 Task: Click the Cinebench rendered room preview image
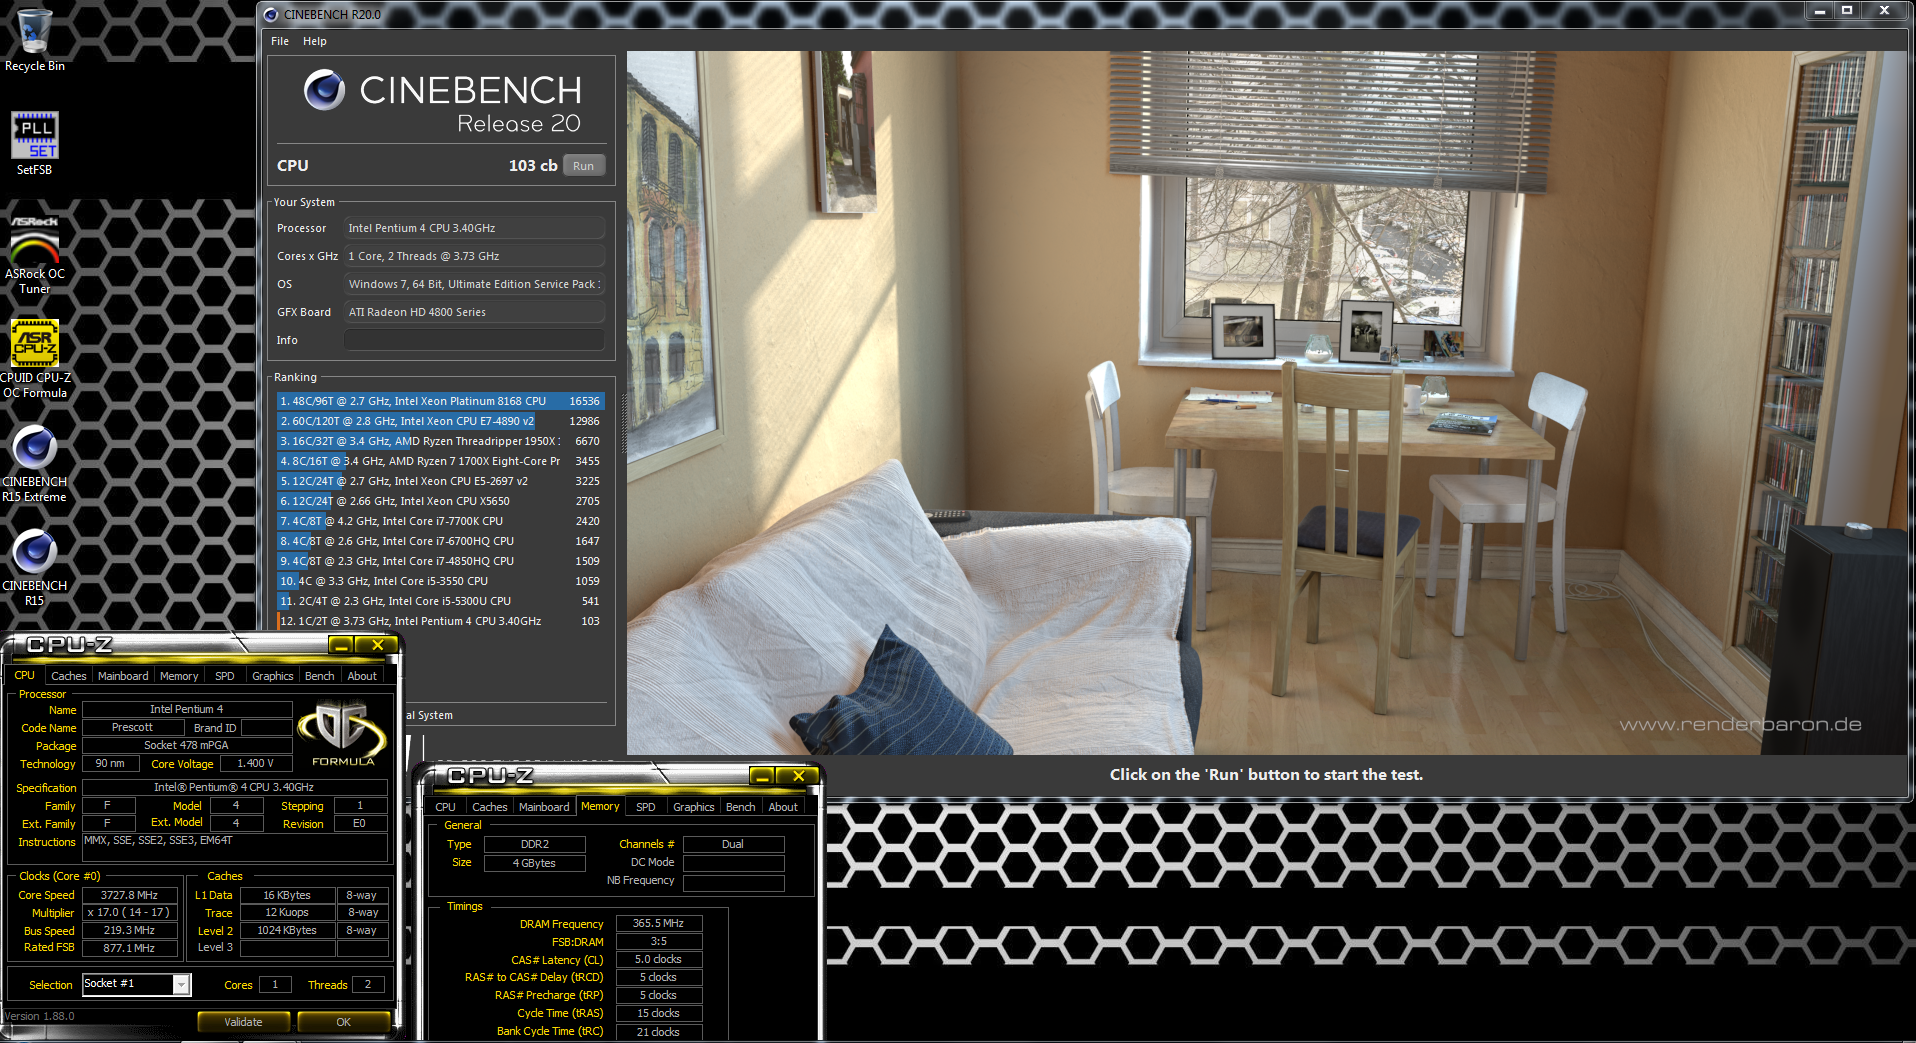pyautogui.click(x=1266, y=402)
